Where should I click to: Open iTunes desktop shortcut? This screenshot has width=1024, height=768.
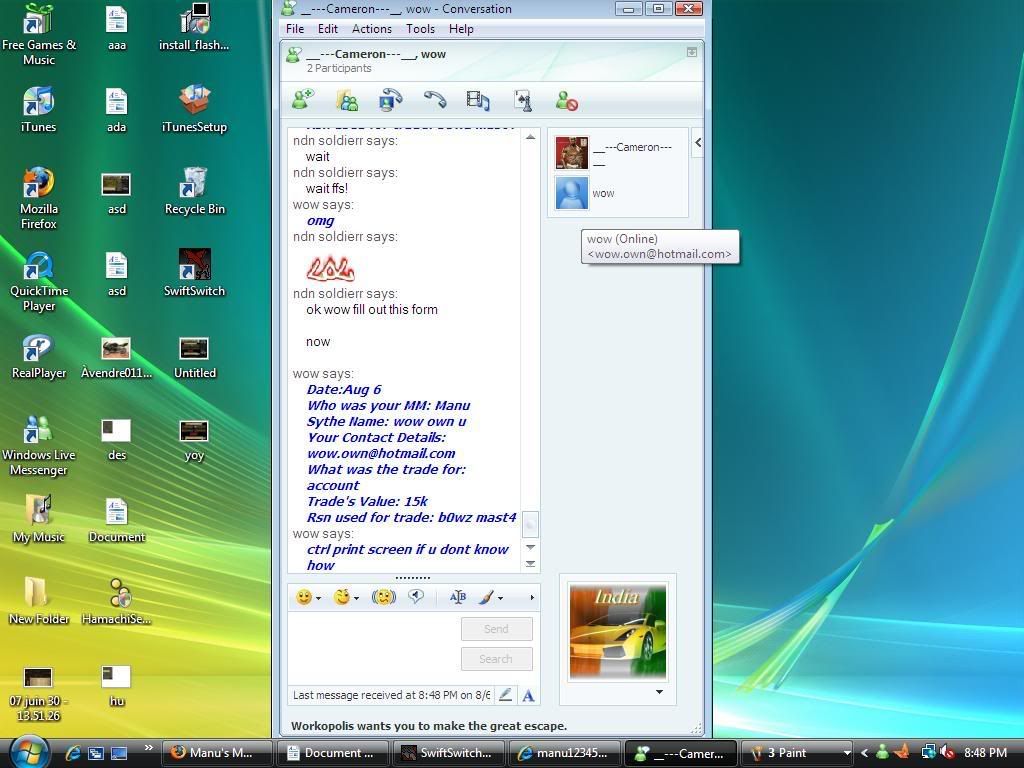(x=39, y=110)
